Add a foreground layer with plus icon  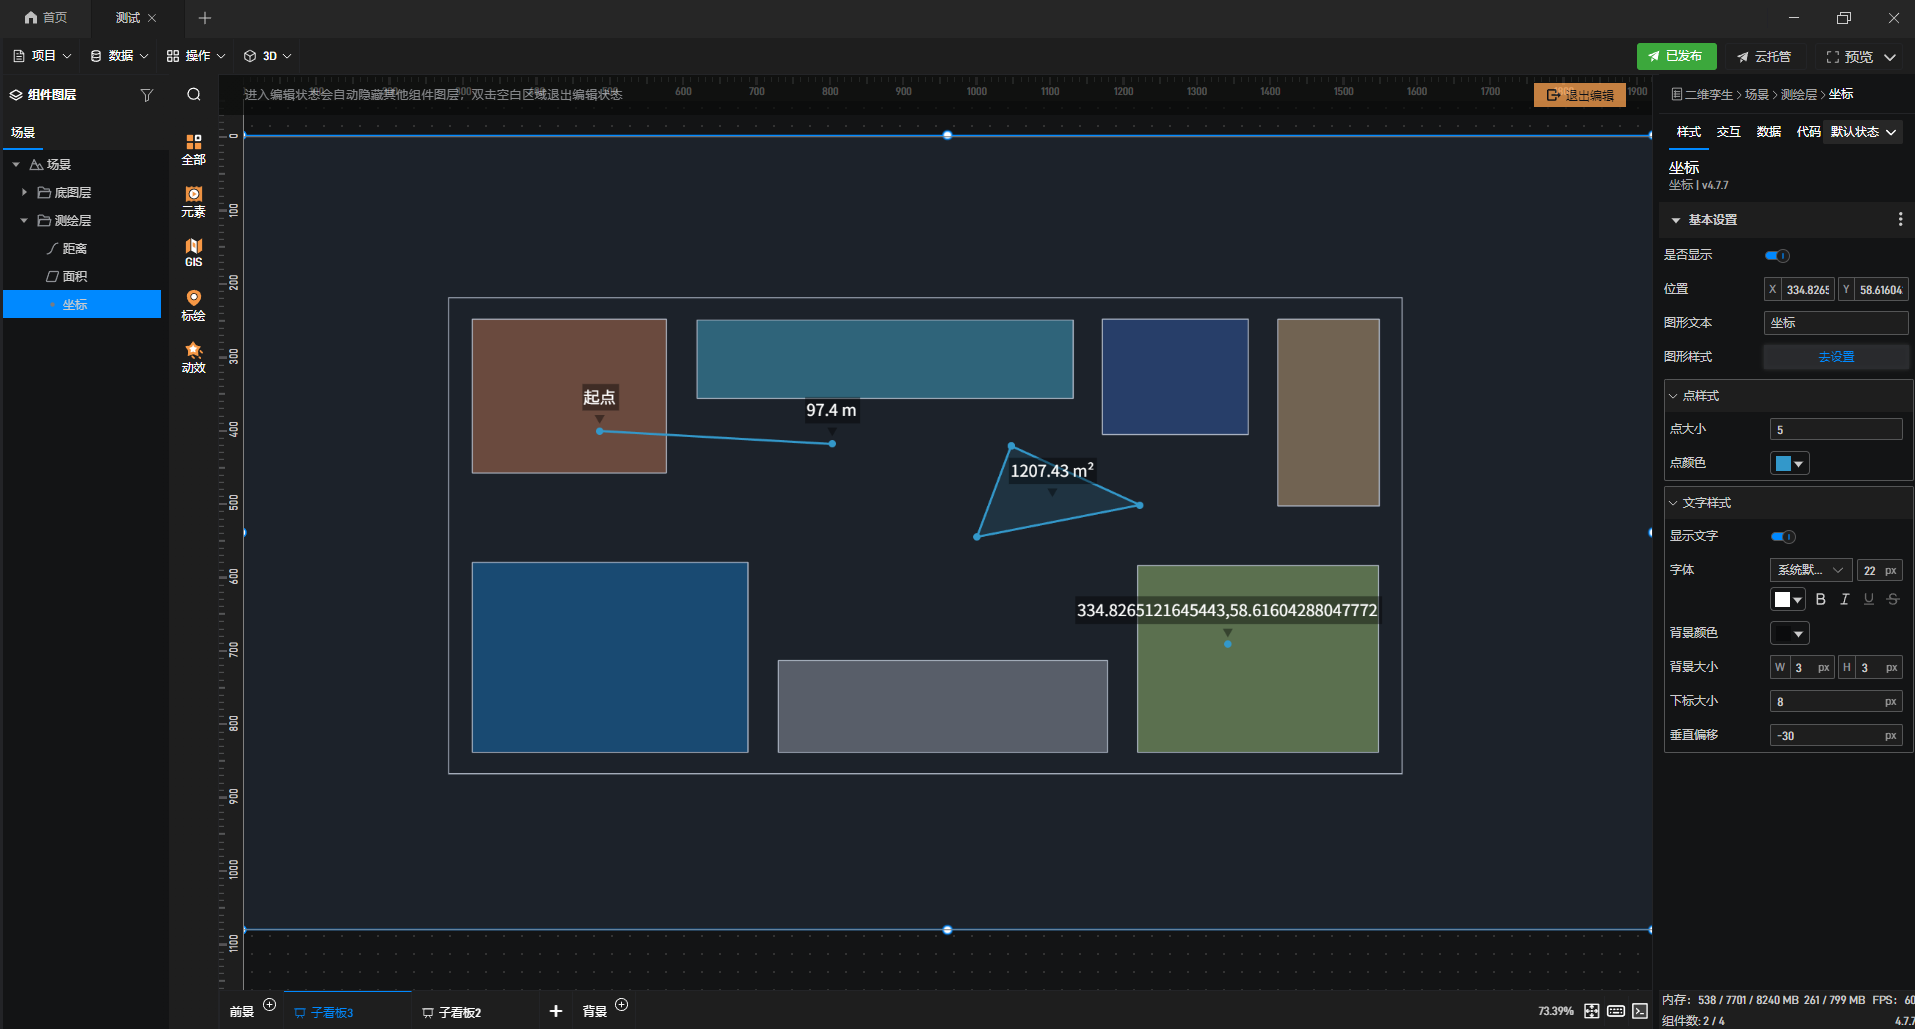point(269,1004)
